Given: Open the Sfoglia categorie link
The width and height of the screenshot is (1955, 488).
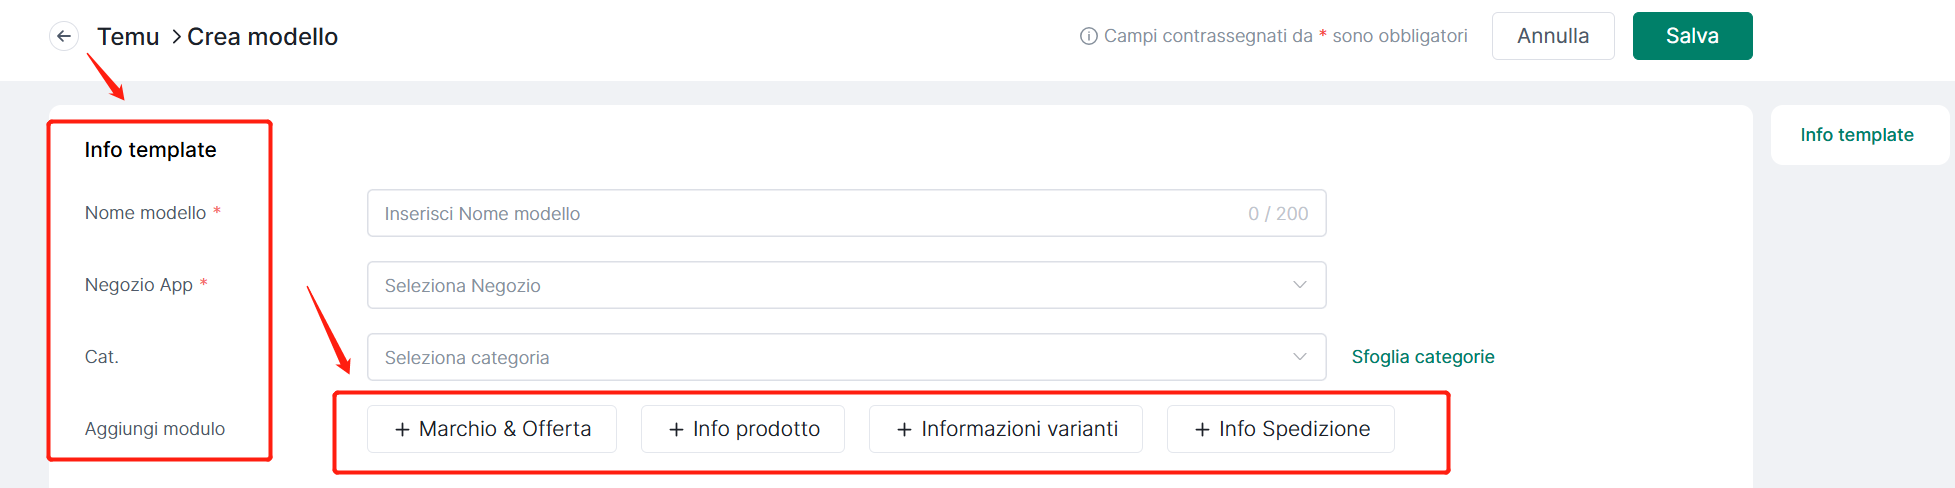Looking at the screenshot, I should click(x=1423, y=357).
